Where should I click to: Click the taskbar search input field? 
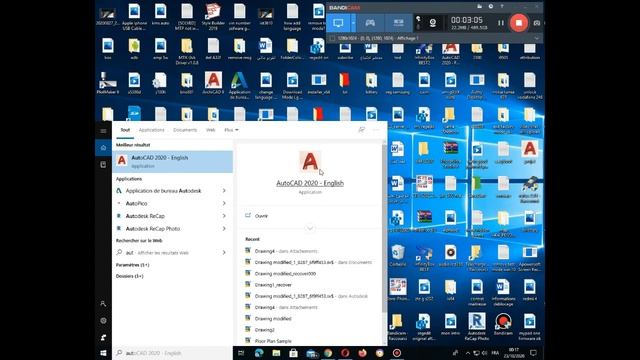[x=172, y=353]
